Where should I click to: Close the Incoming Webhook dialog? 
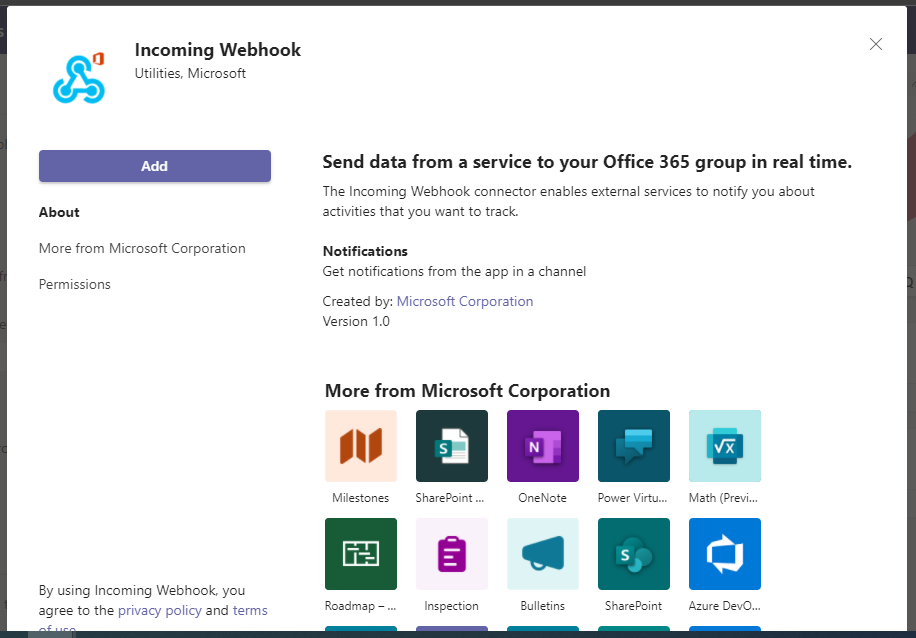875,44
